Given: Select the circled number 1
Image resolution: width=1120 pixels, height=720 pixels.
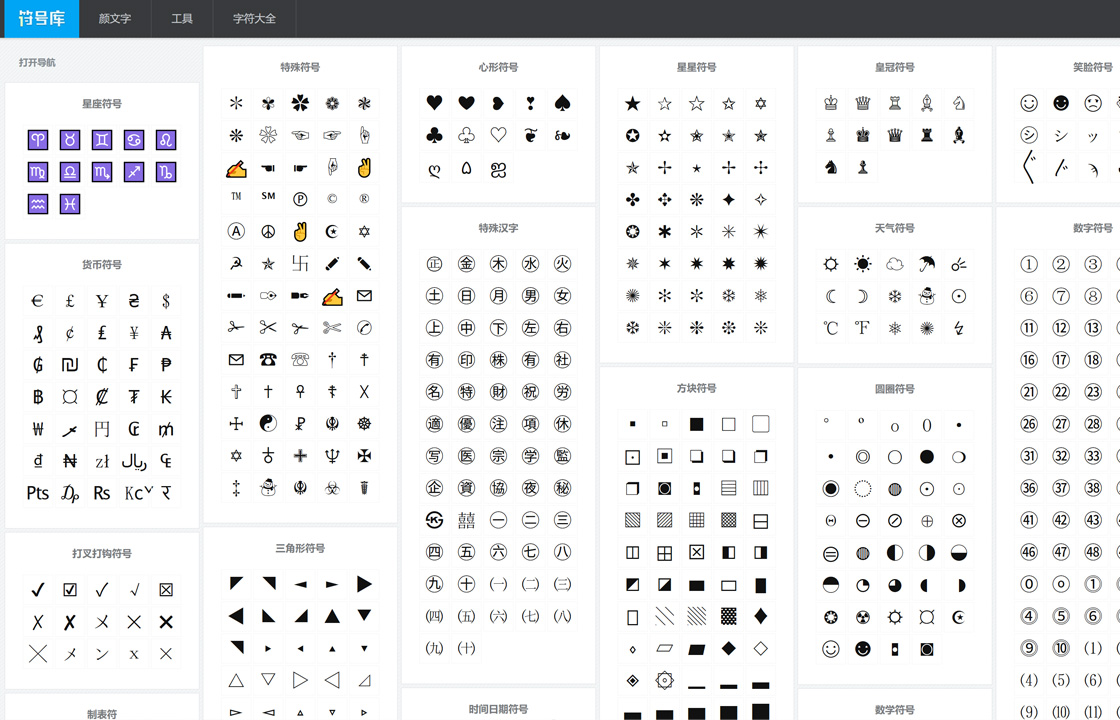Looking at the screenshot, I should 1029,264.
